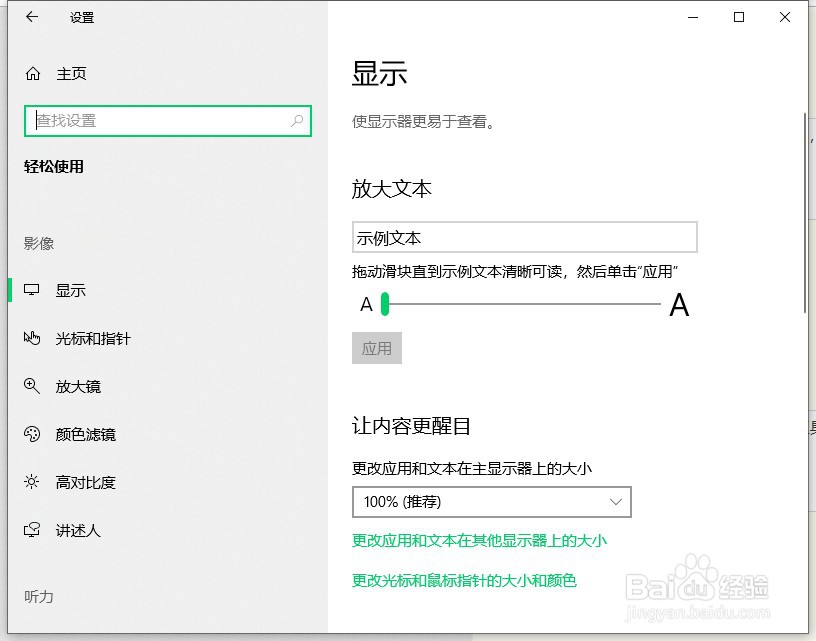Click label 更改应用和文本在主显示器上的大小
Image resolution: width=816 pixels, height=641 pixels.
click(x=472, y=468)
